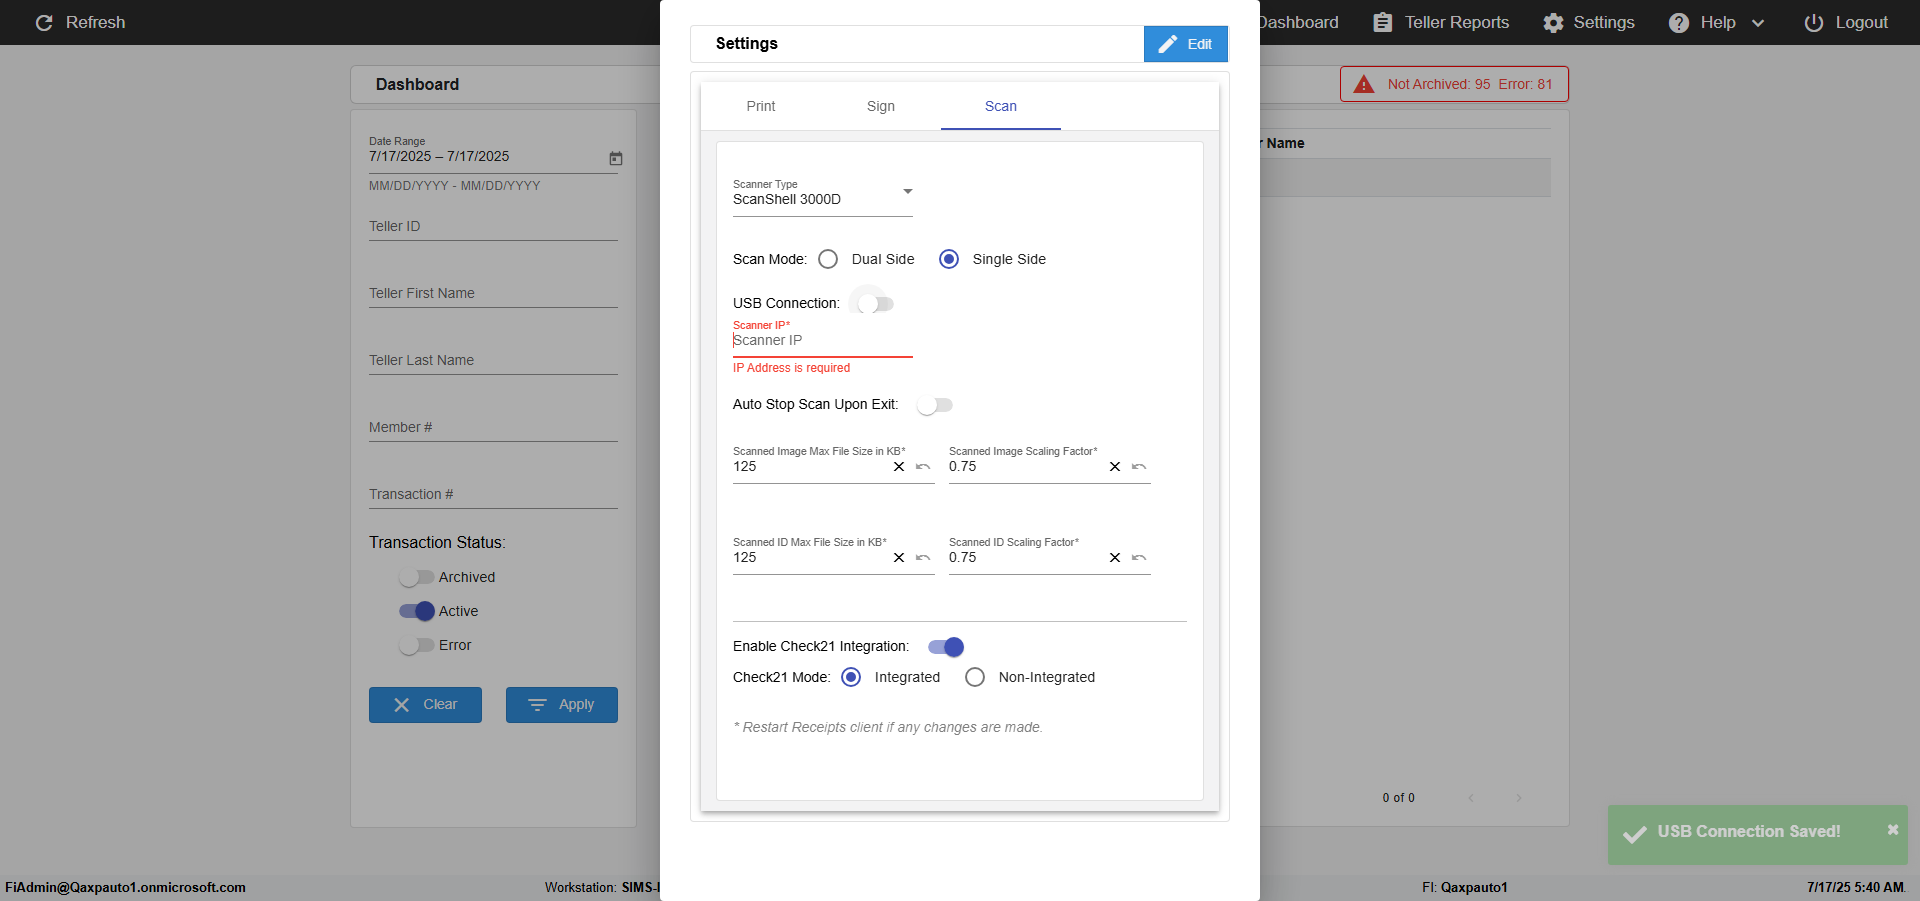The height and width of the screenshot is (901, 1920).
Task: Toggle the Archived transaction status
Action: coord(416,577)
